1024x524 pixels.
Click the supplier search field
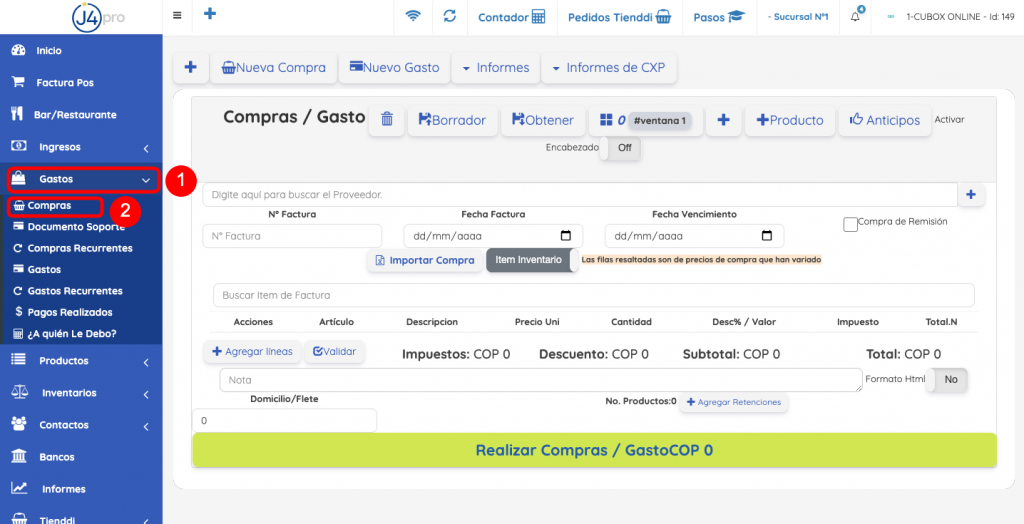point(580,195)
